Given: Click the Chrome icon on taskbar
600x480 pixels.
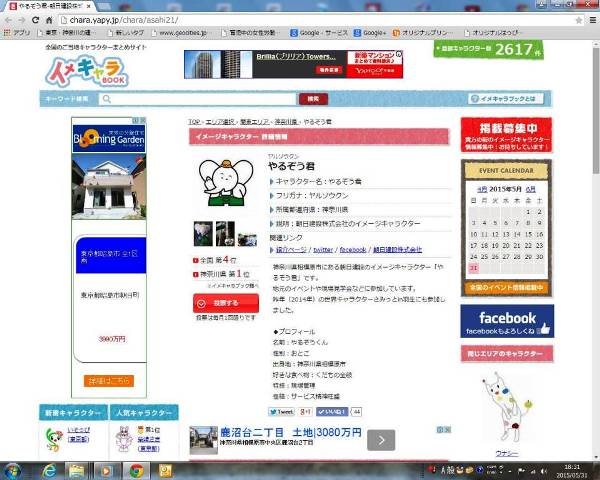Looking at the screenshot, I should (136, 471).
